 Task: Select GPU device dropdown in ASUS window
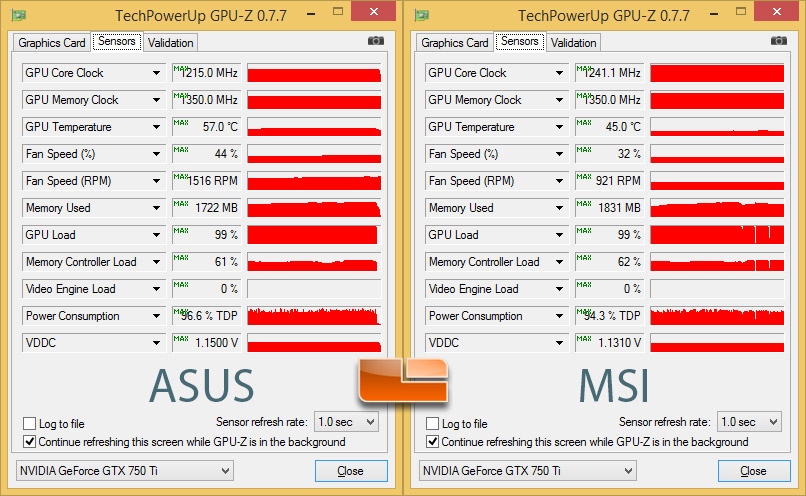point(125,470)
